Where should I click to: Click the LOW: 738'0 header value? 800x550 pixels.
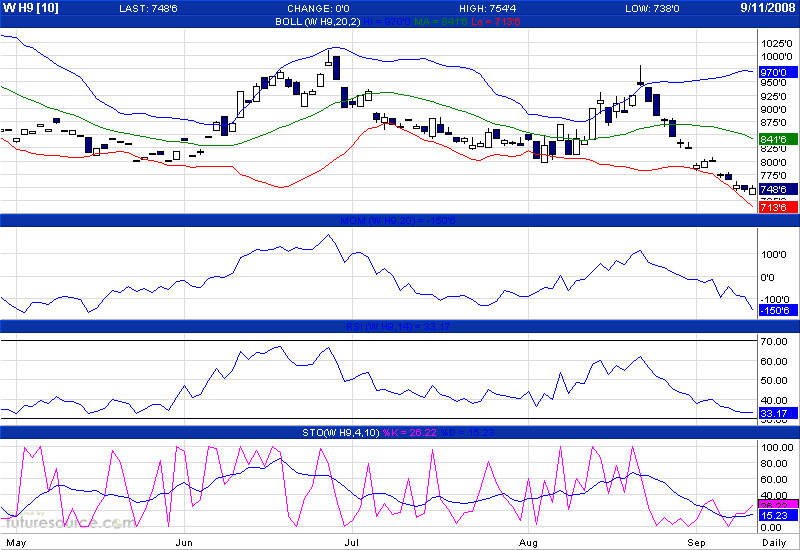[652, 9]
